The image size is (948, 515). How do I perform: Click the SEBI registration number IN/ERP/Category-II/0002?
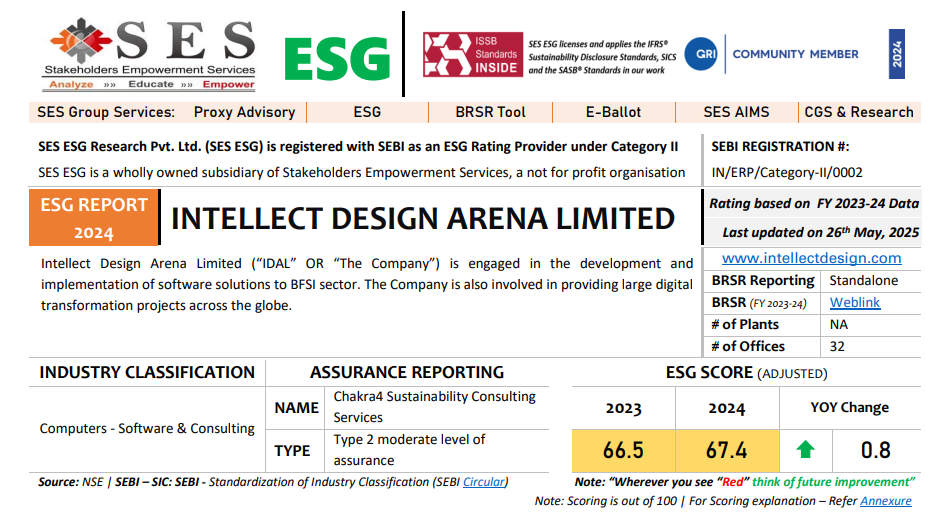787,173
